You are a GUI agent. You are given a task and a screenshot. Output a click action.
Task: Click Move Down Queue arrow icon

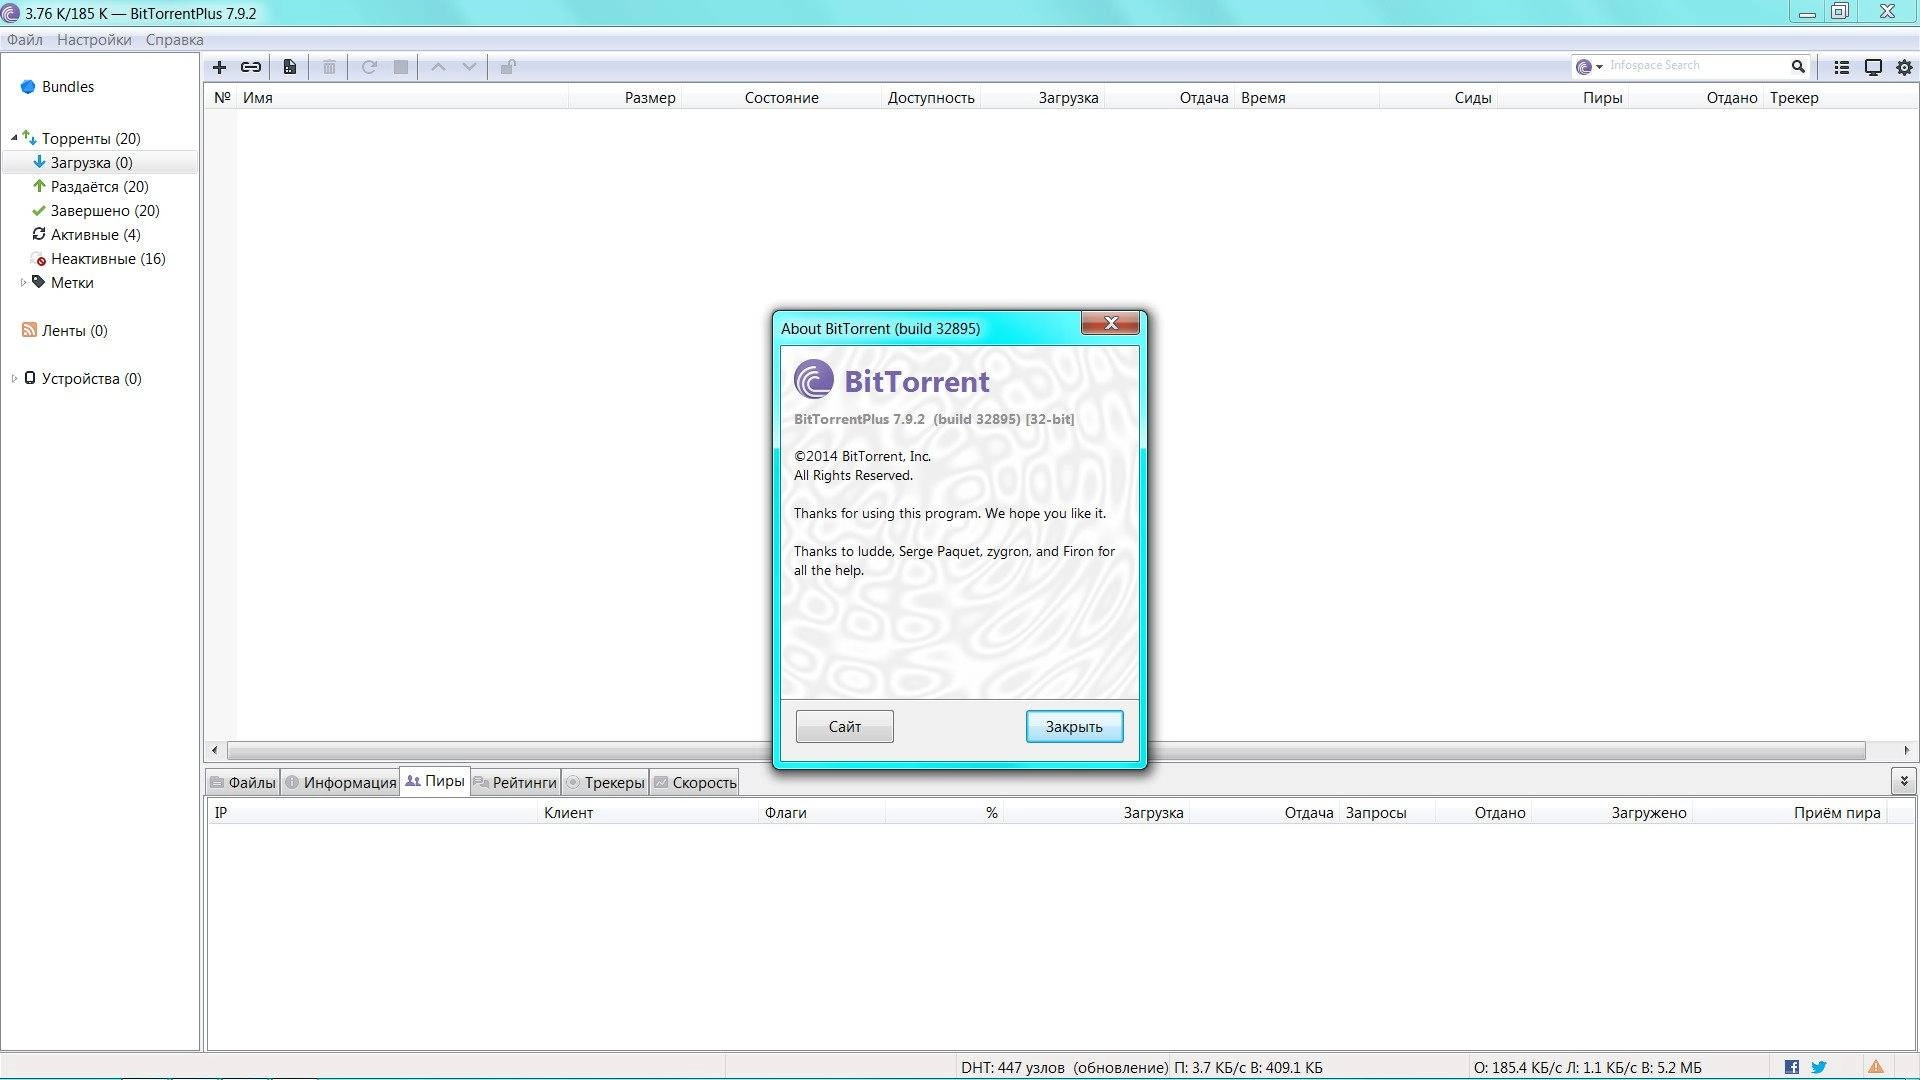469,67
